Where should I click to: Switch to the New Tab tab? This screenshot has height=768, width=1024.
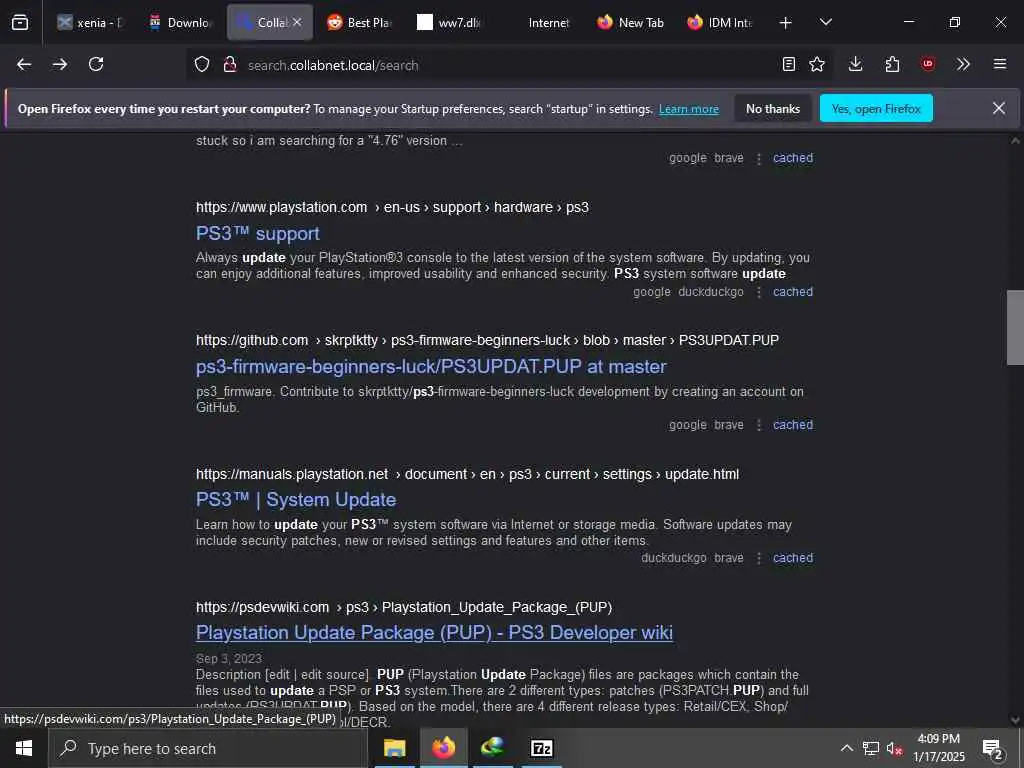pos(630,22)
